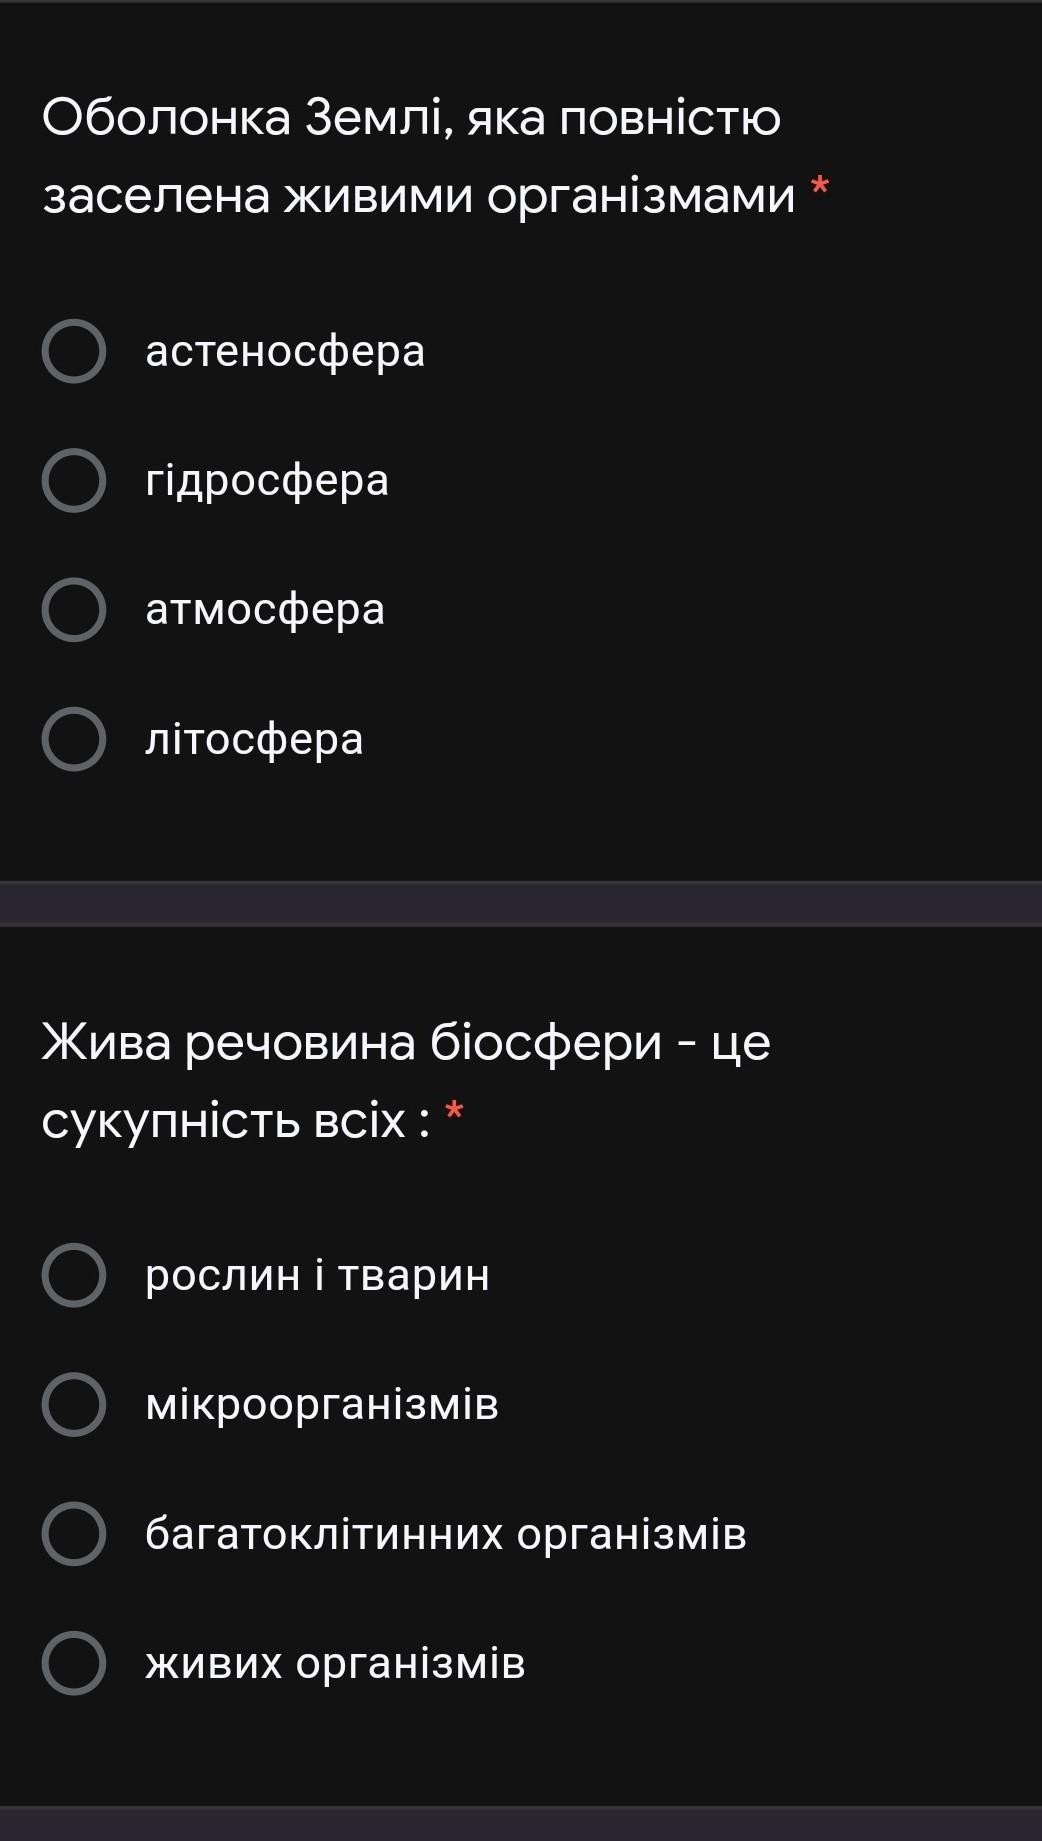Select мікроорганізмів radio option
This screenshot has width=1042, height=1841.
74,1404
